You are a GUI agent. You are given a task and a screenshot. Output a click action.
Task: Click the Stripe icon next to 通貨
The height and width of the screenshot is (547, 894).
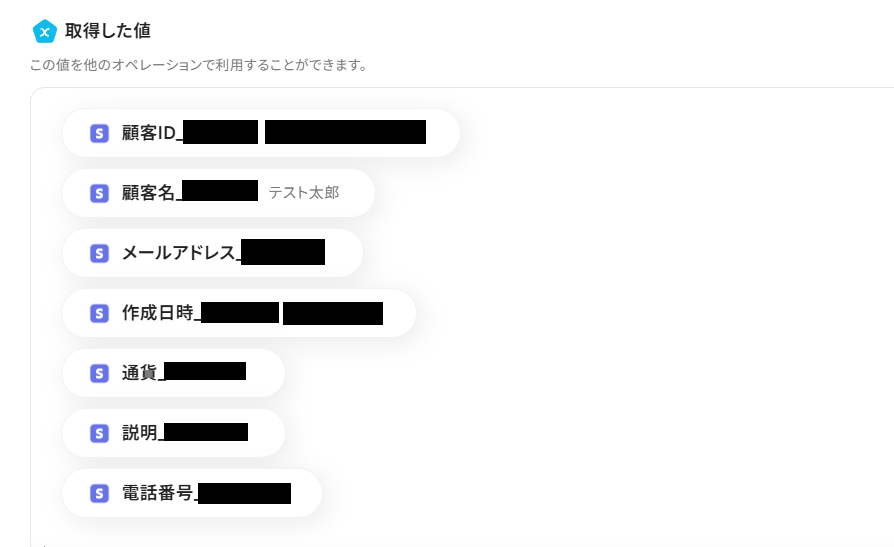[99, 374]
